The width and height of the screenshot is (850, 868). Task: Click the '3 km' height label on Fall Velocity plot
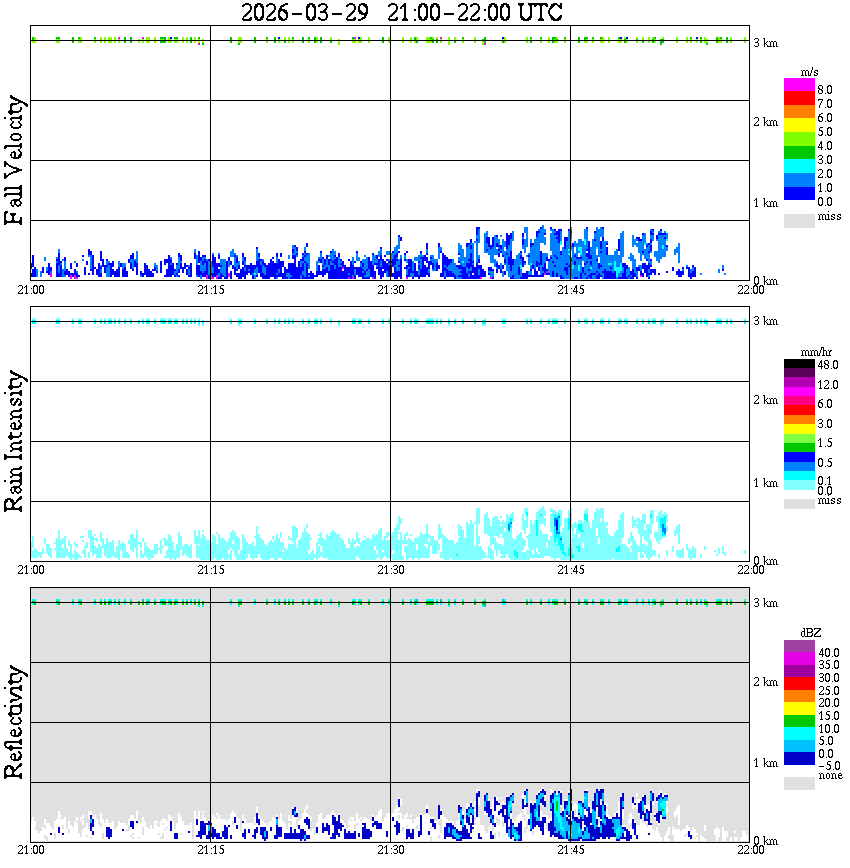tap(765, 43)
